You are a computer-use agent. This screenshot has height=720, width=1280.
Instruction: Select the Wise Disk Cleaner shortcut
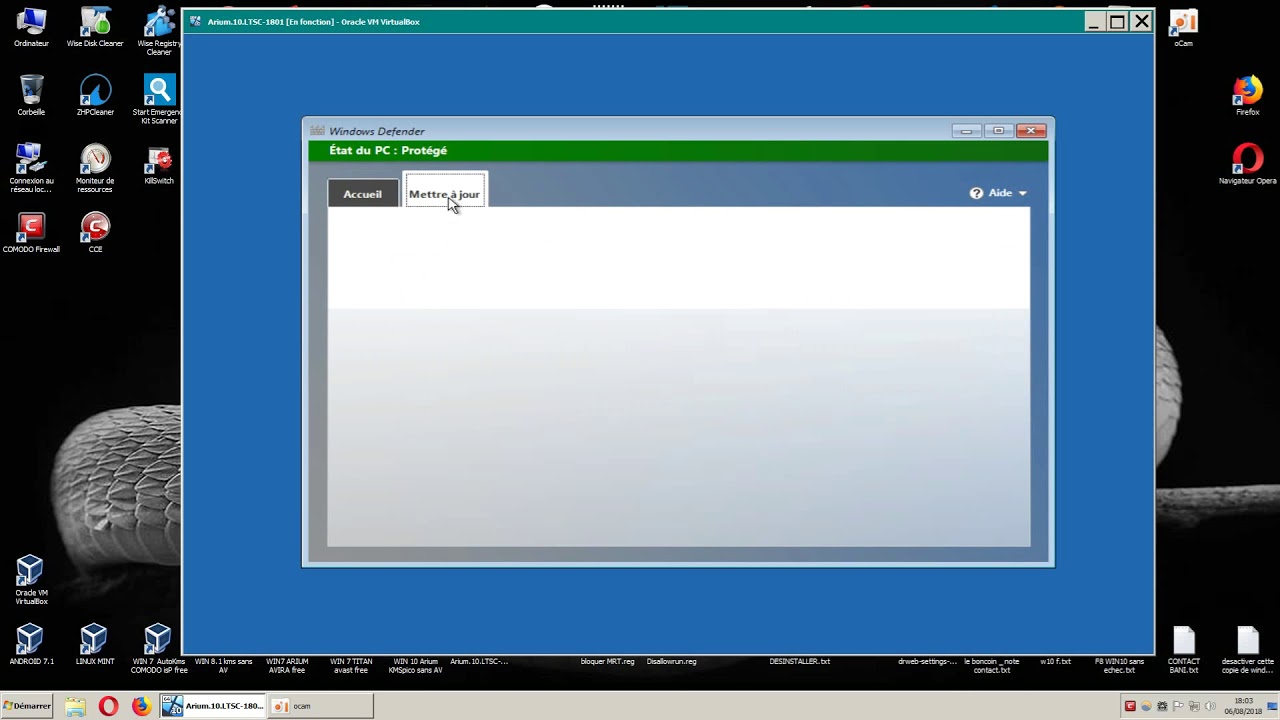(95, 28)
